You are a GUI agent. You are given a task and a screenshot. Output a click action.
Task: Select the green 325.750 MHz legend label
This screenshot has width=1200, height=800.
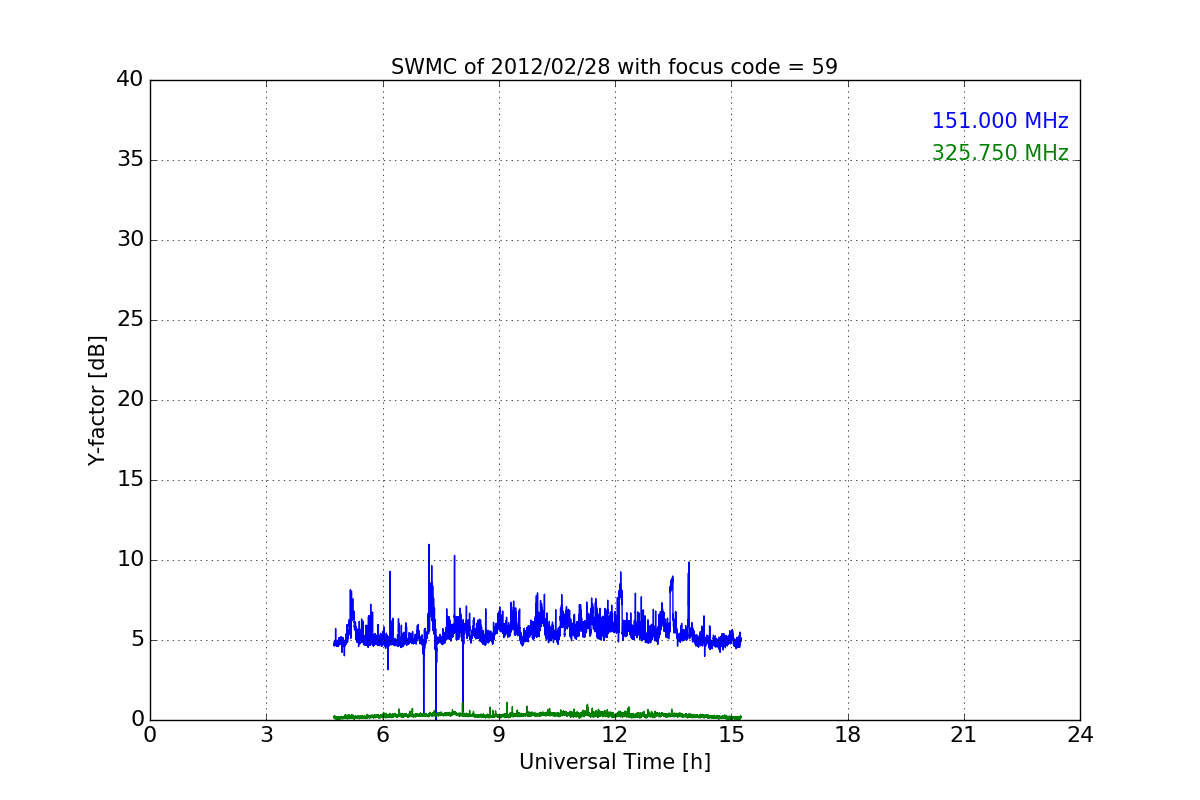point(1000,153)
